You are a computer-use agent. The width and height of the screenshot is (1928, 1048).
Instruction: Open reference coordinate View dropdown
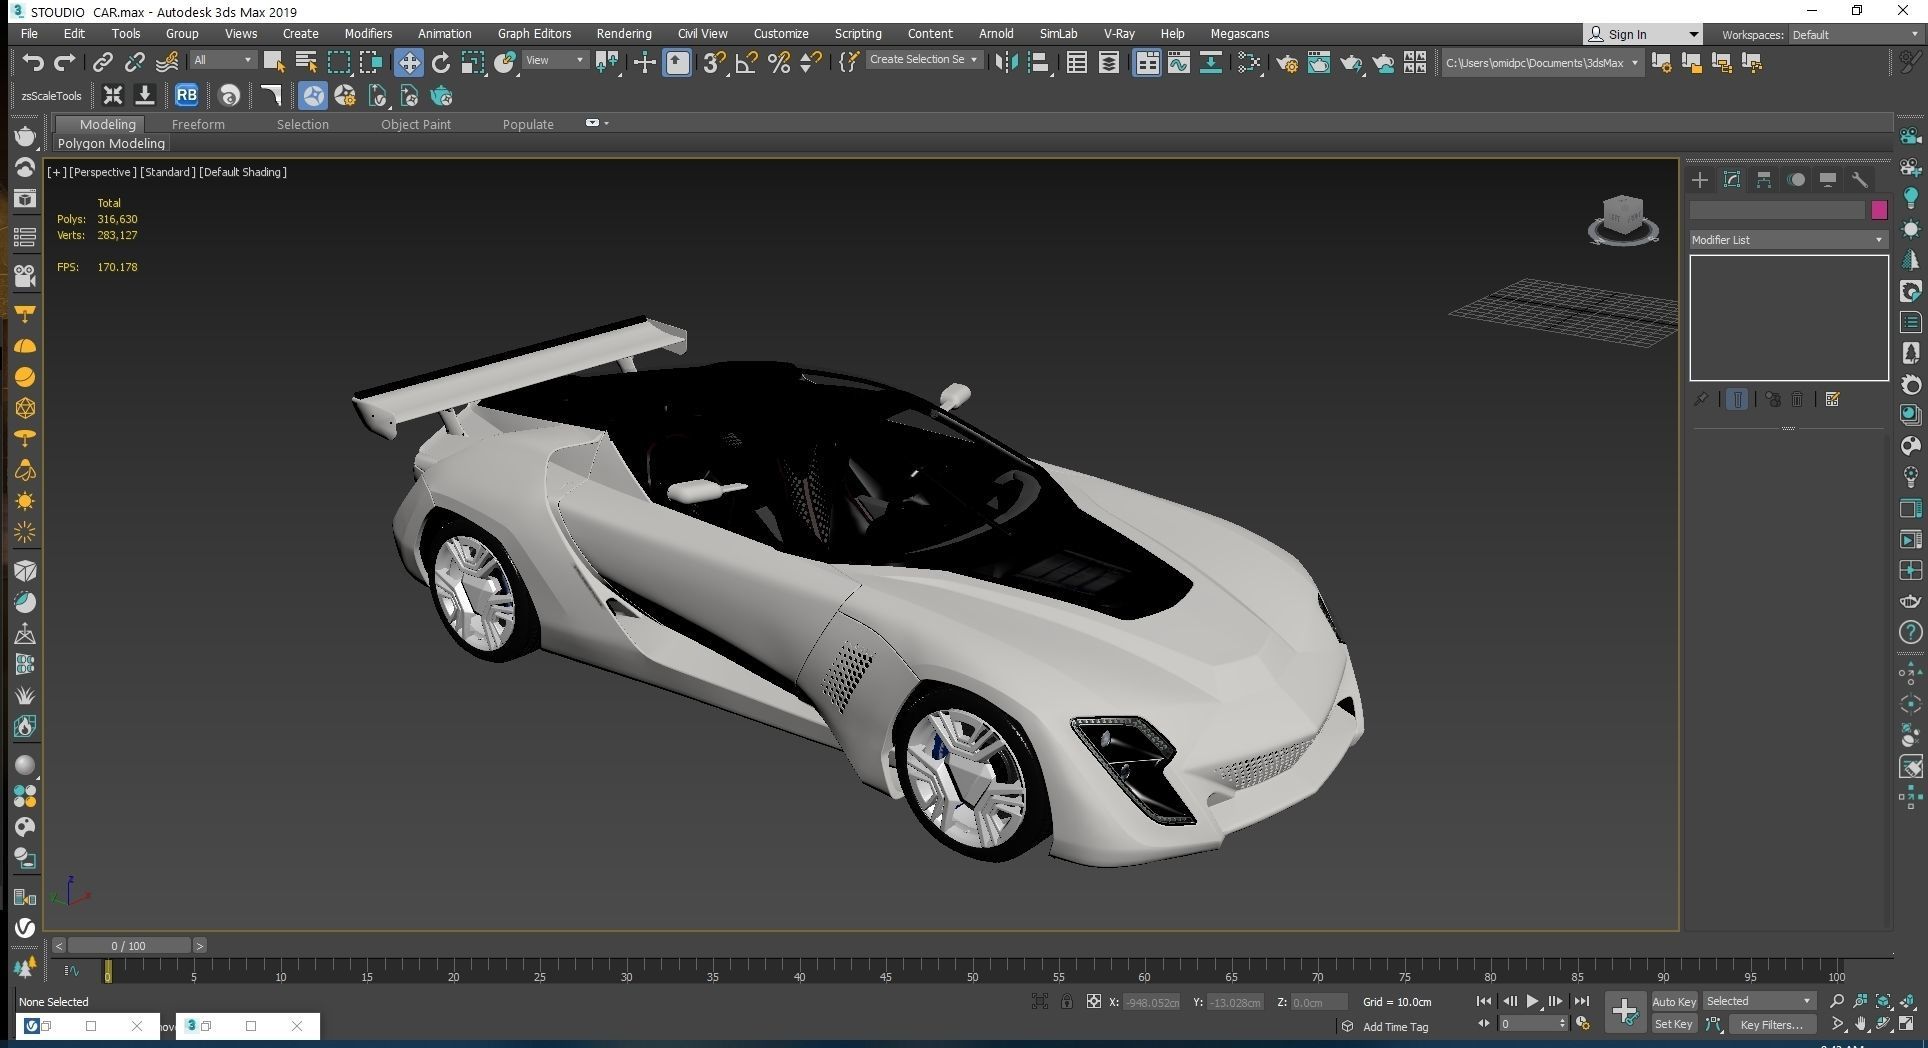point(555,60)
